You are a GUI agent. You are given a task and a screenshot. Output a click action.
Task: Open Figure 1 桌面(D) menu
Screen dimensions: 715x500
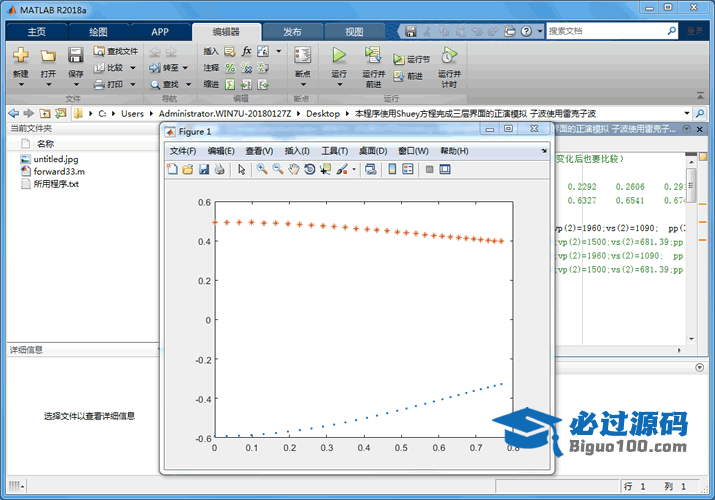(373, 151)
